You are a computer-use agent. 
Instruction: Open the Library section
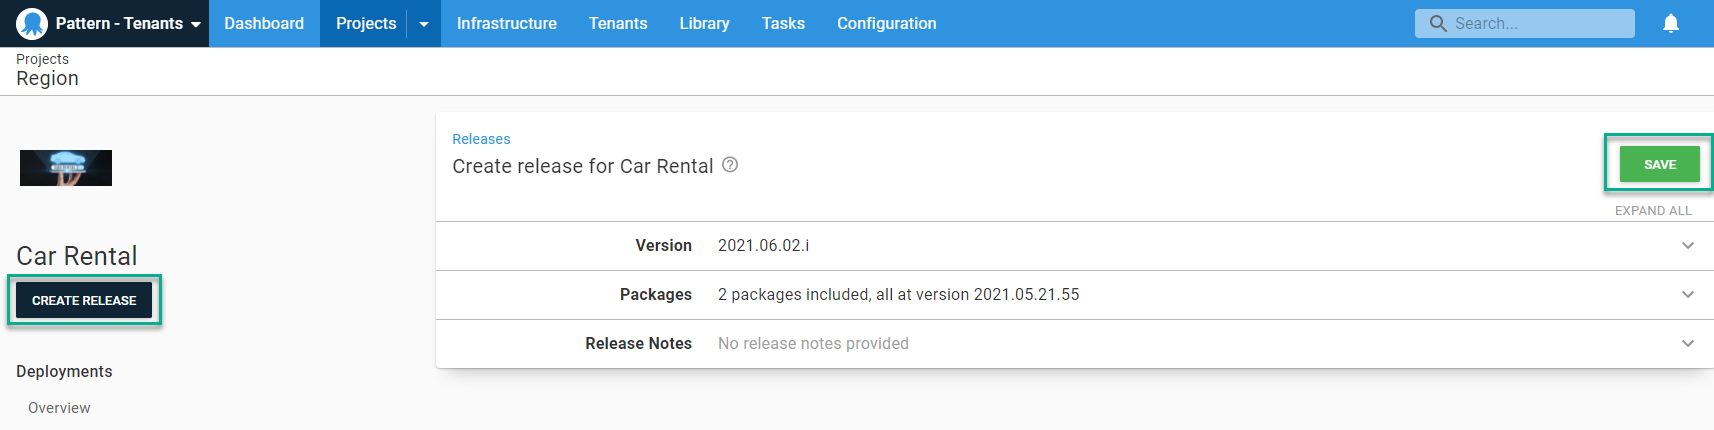704,23
